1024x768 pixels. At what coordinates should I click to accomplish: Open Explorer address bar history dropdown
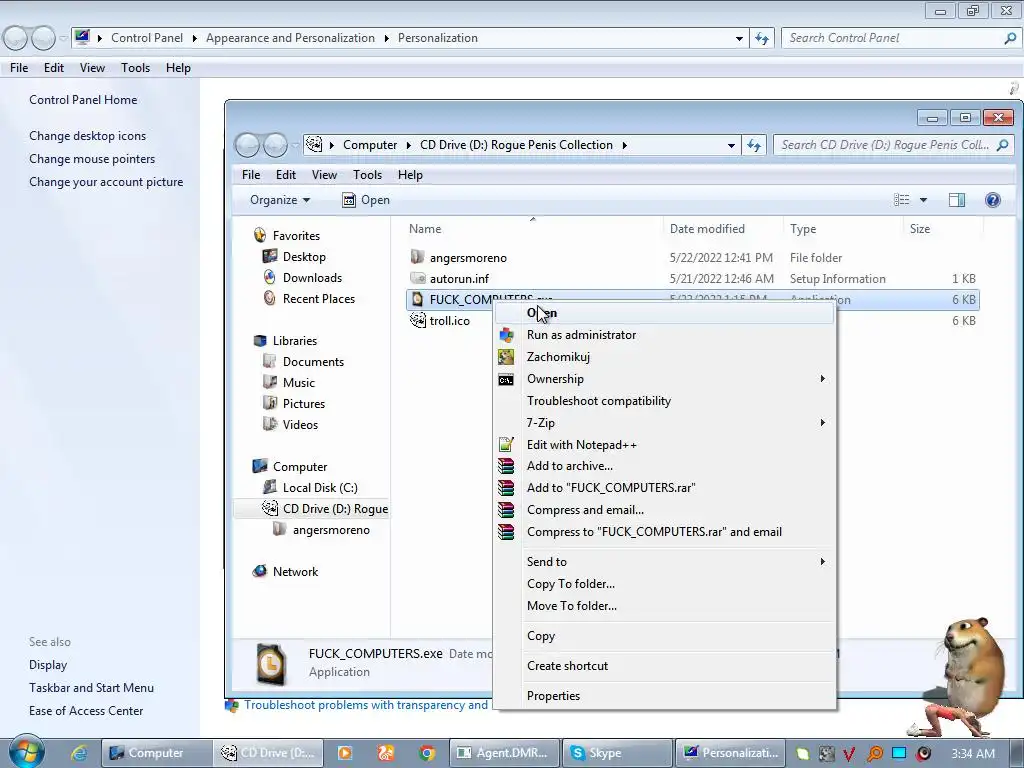click(x=731, y=145)
